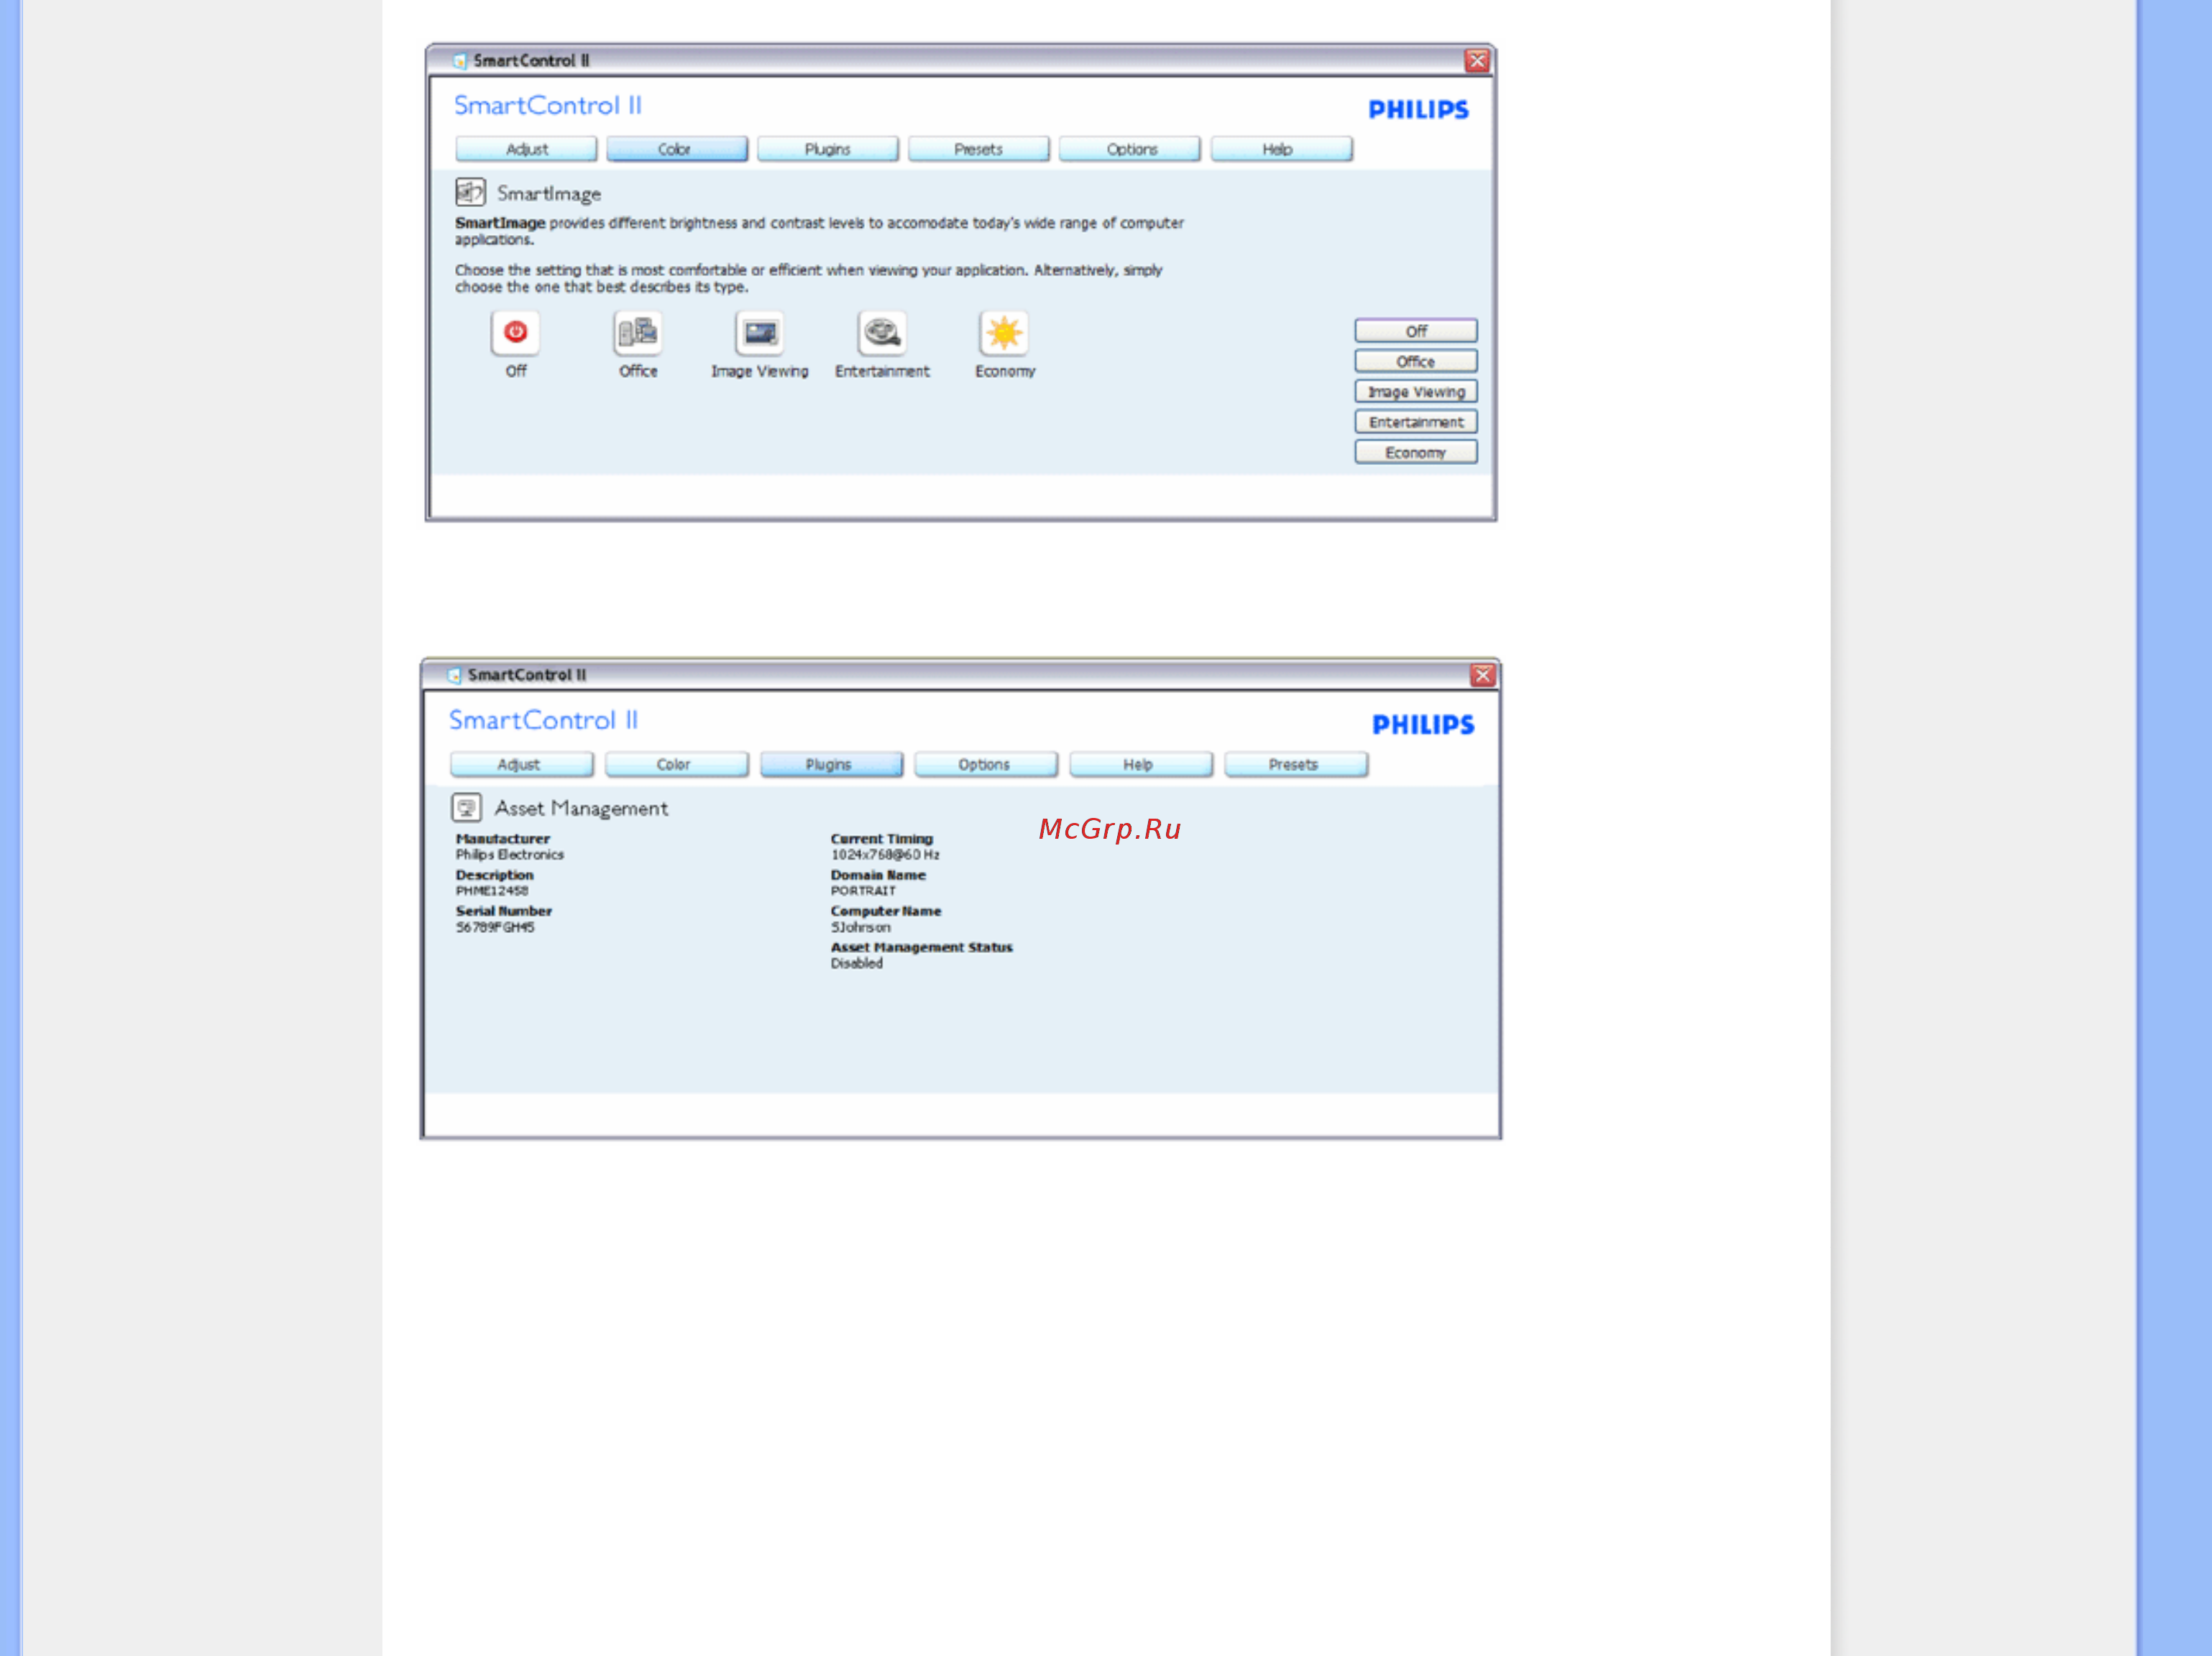Open the Help tab in the SmartImage window

click(x=1281, y=149)
